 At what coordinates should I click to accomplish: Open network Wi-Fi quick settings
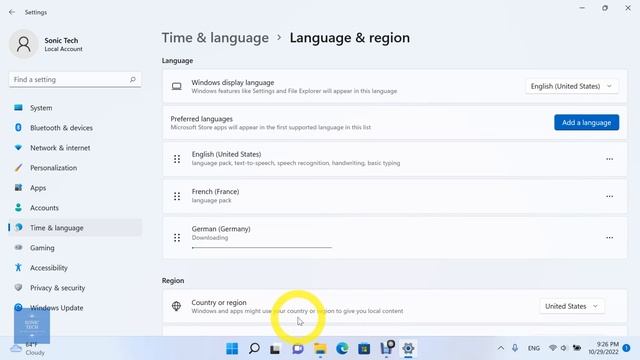coord(553,348)
